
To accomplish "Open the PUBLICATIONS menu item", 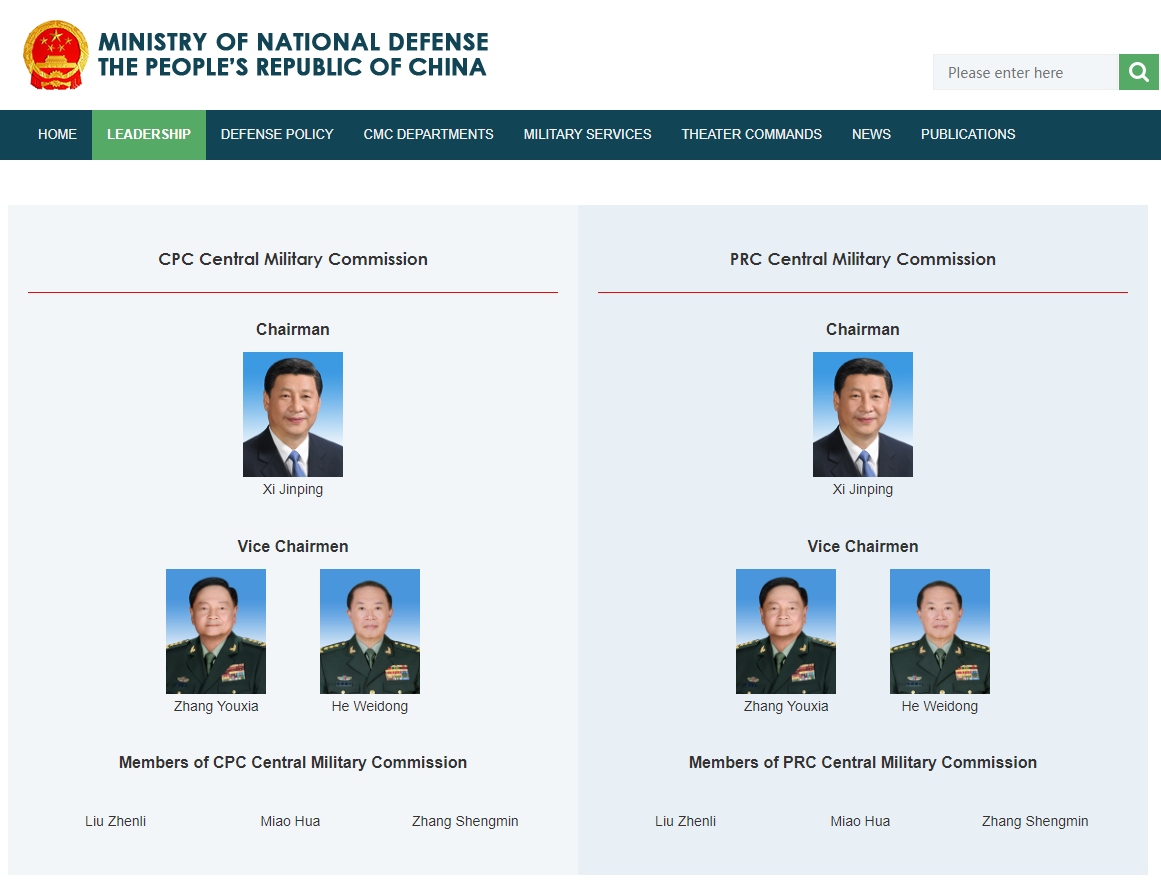I will (968, 134).
